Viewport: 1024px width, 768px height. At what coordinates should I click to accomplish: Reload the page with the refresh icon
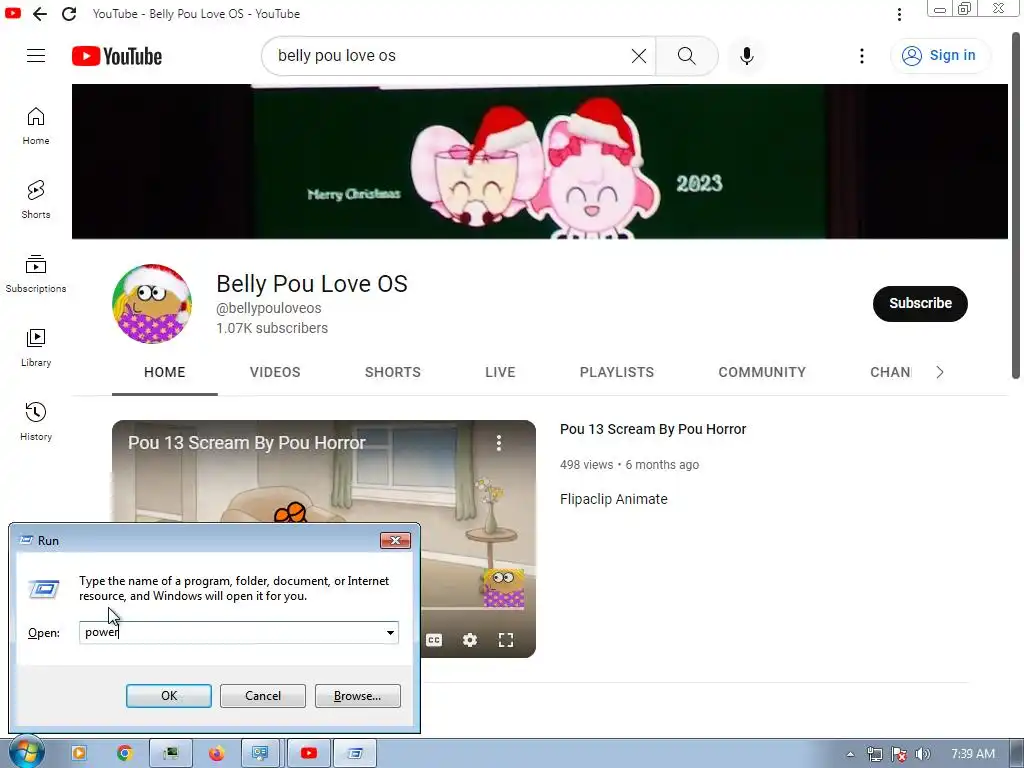tap(69, 14)
